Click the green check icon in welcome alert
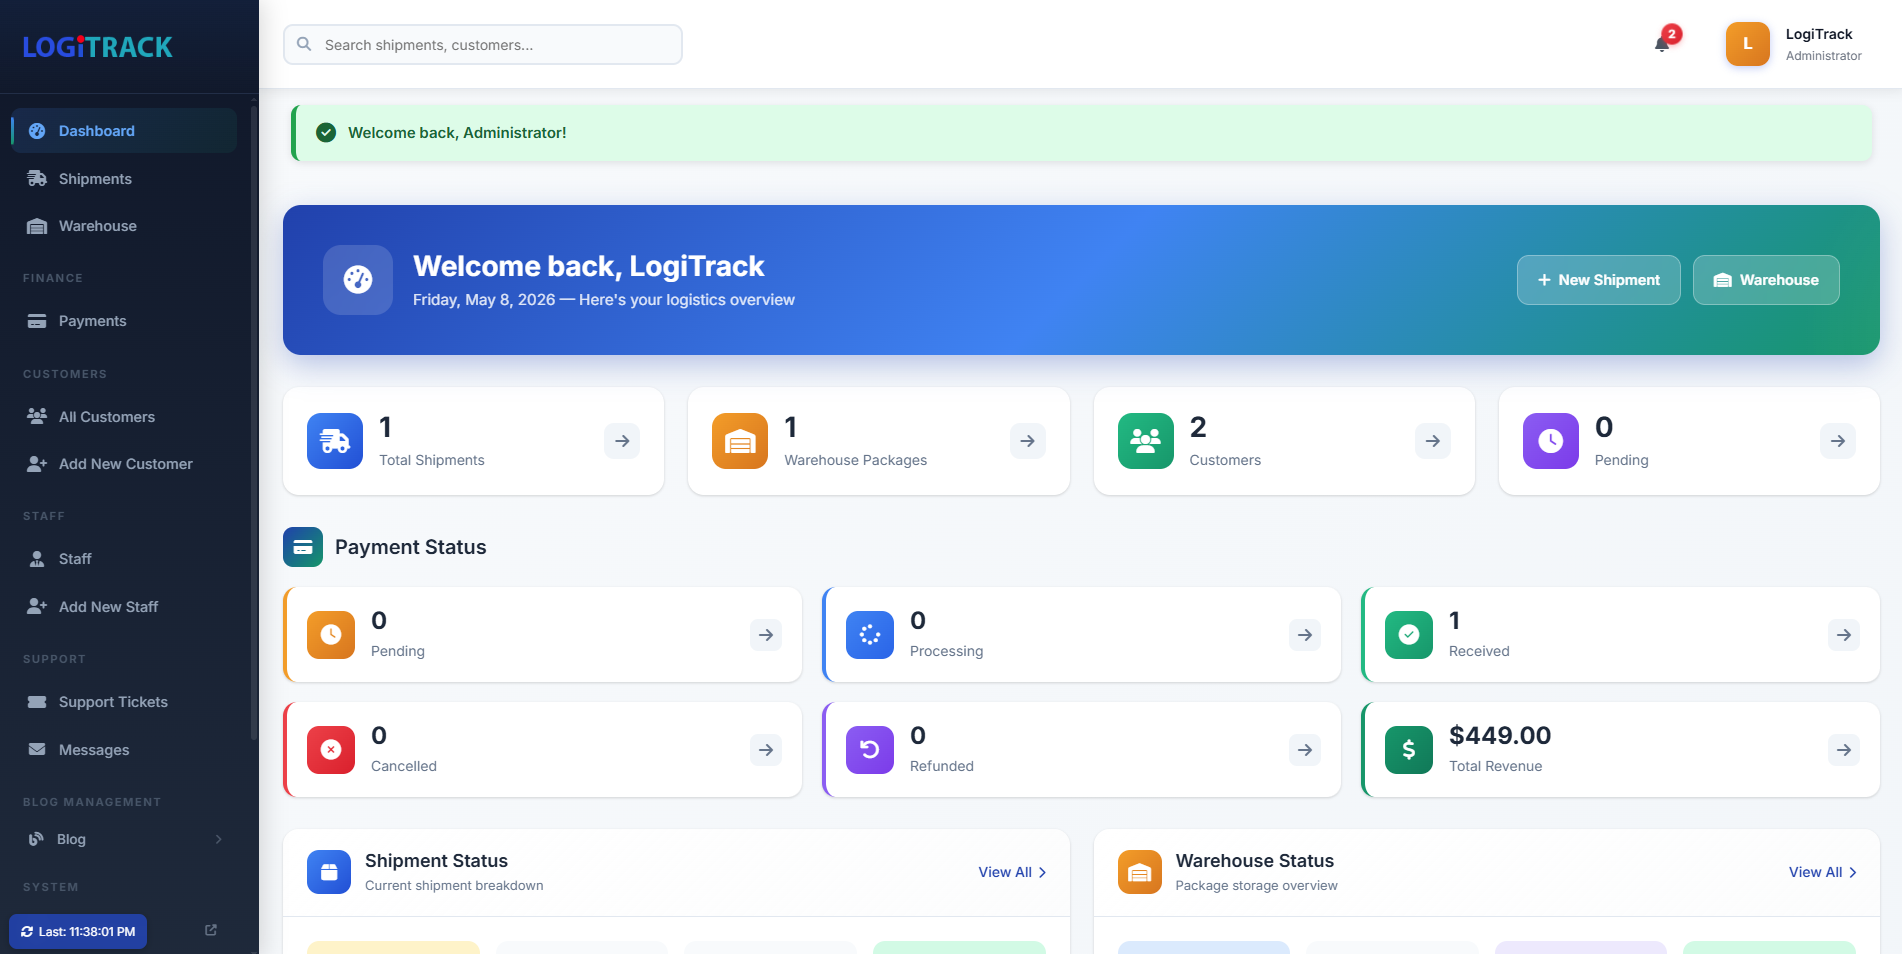This screenshot has width=1902, height=954. (x=326, y=132)
